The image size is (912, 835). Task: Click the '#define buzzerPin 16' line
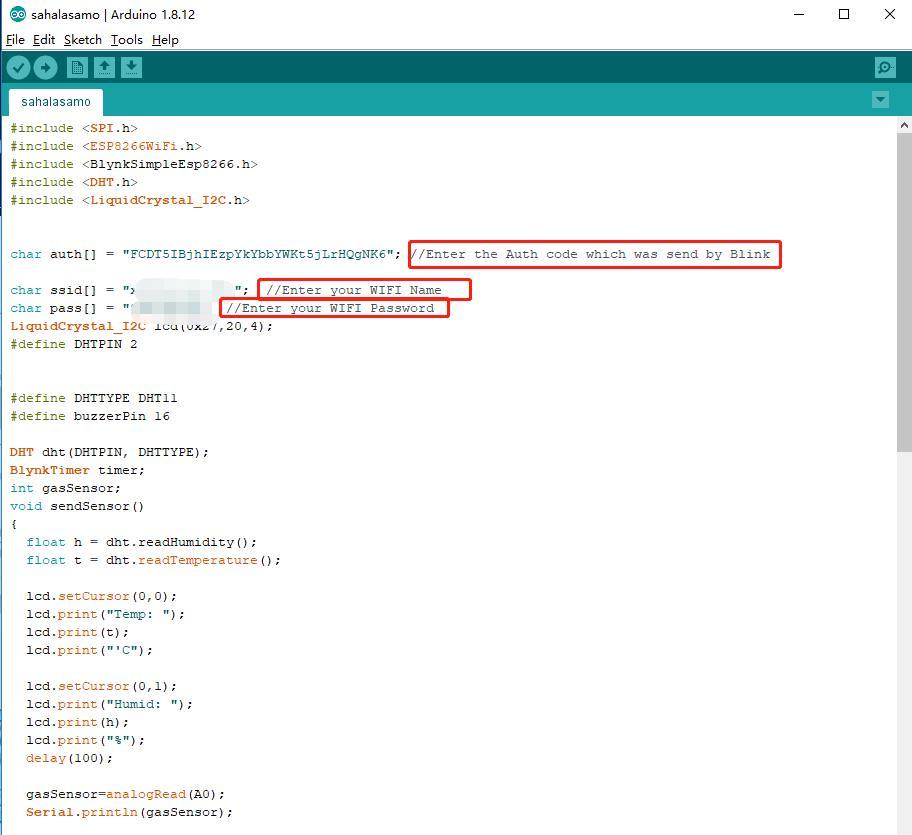point(90,416)
